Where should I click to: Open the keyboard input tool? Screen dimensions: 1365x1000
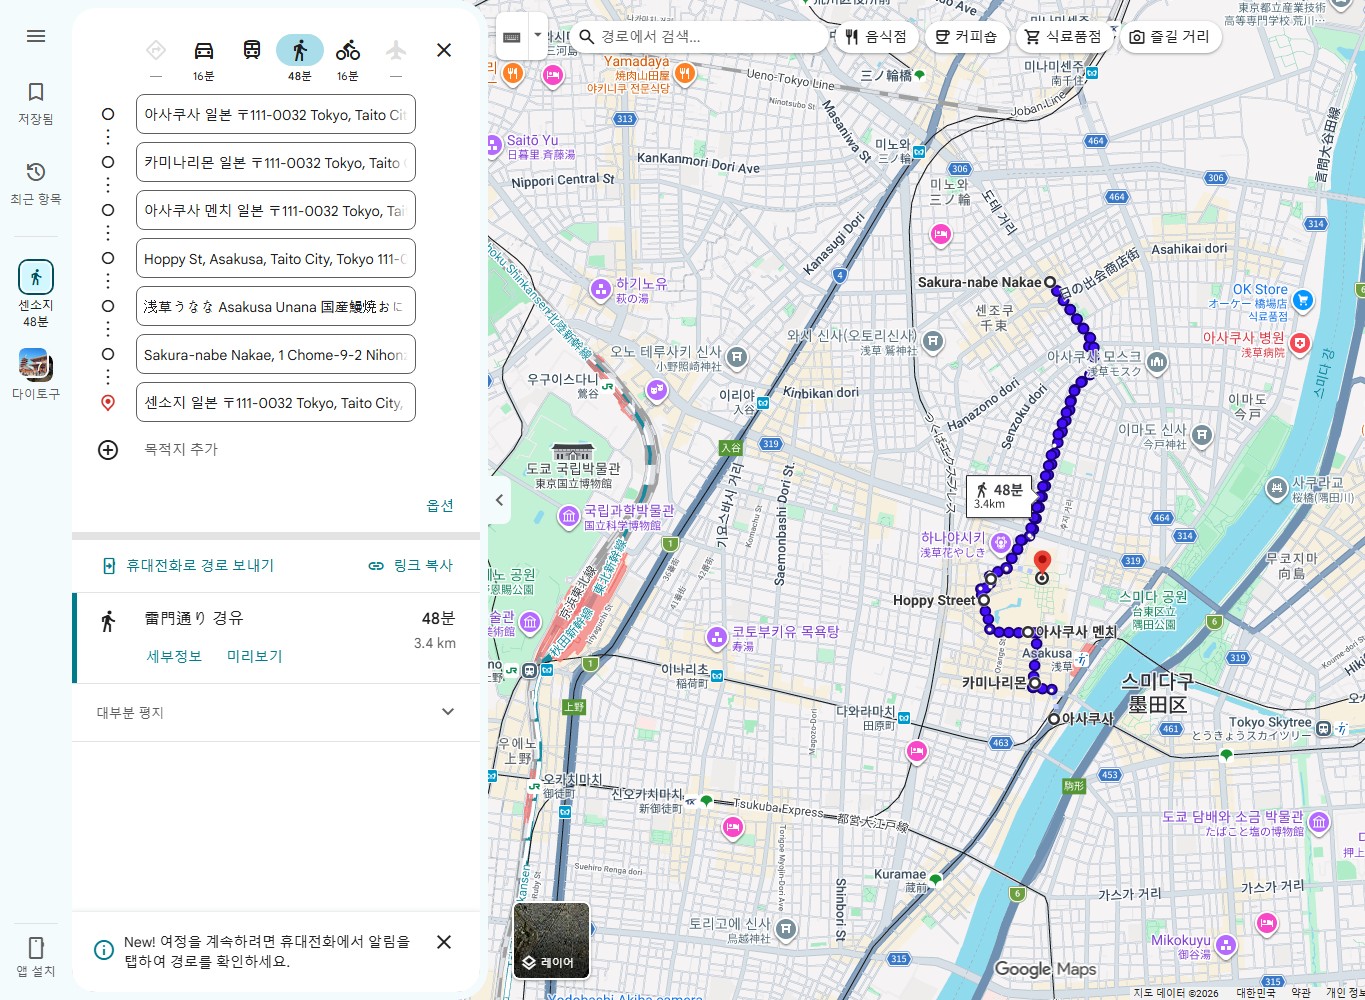512,37
